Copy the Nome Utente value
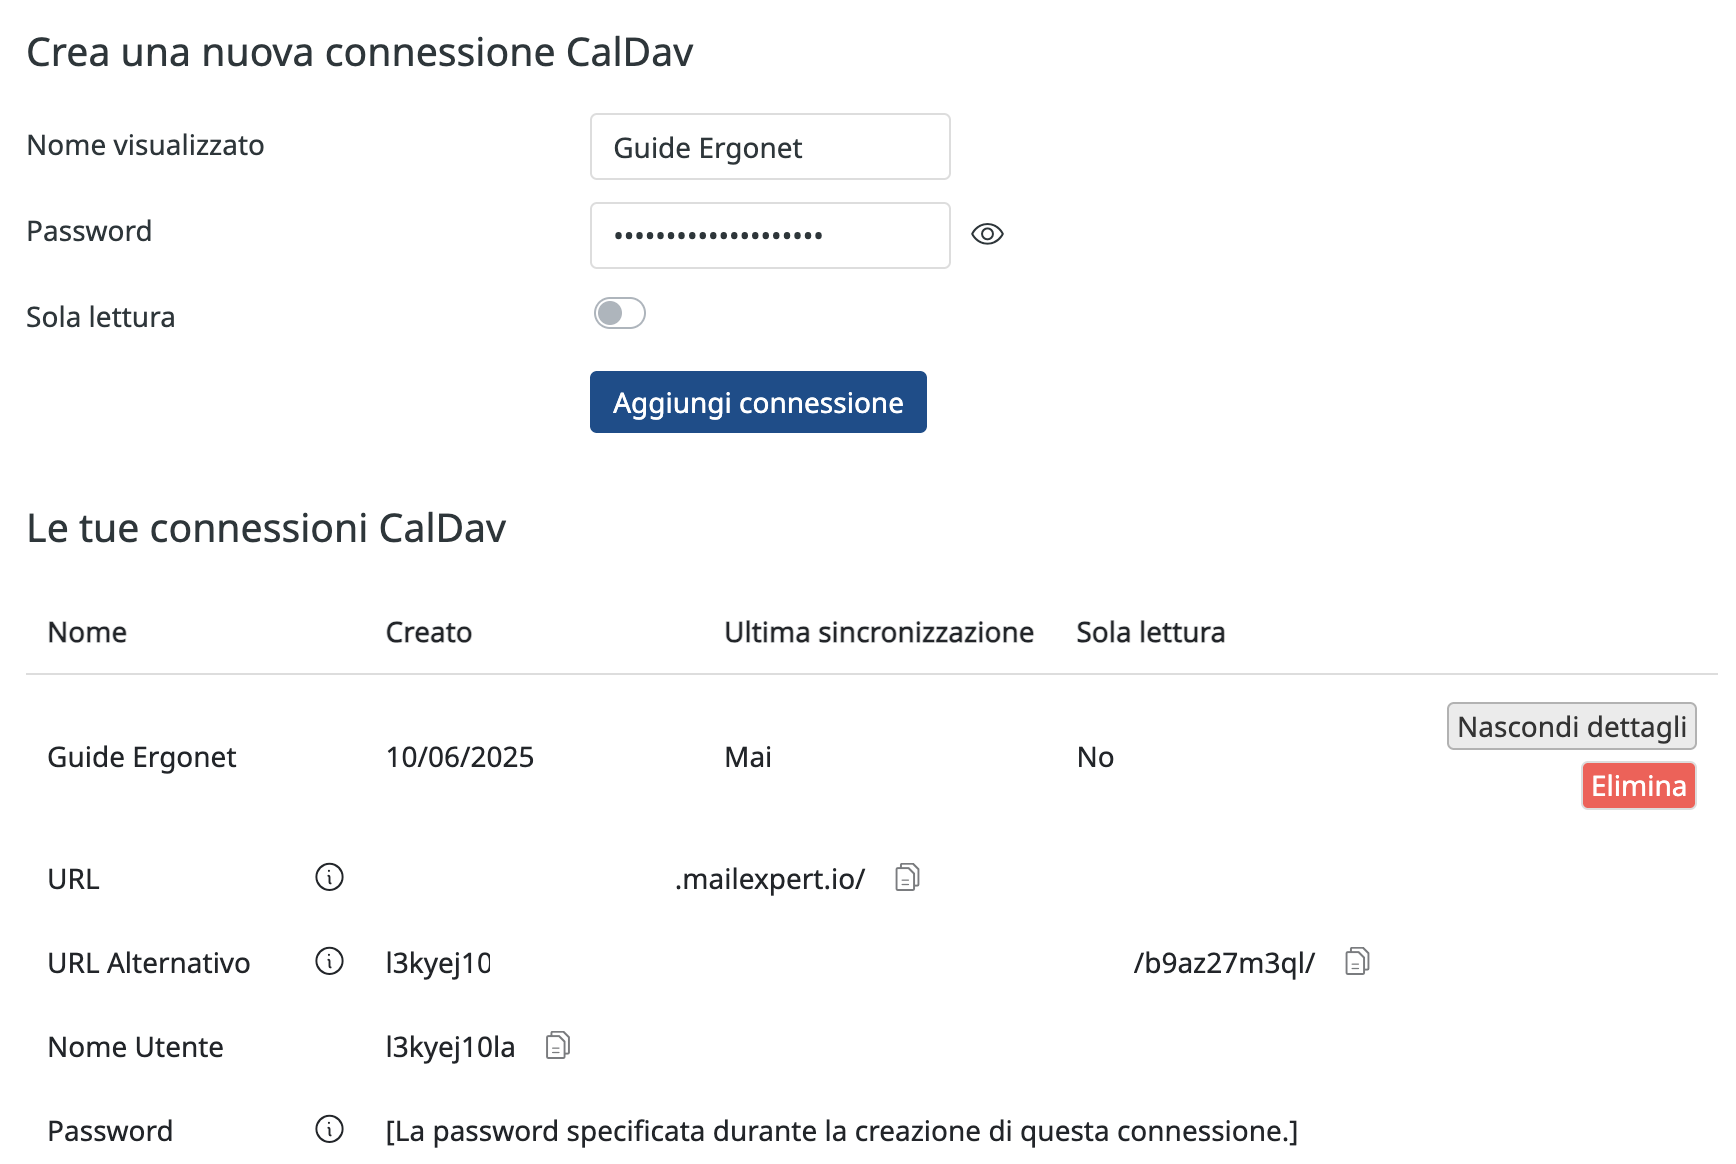 pyautogui.click(x=558, y=1045)
